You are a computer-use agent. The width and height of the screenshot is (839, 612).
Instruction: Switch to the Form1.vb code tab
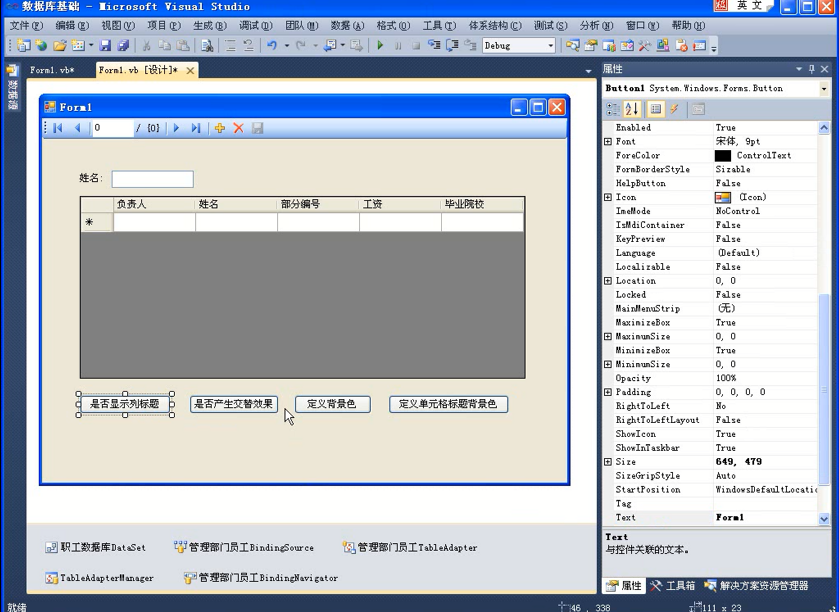(x=52, y=70)
